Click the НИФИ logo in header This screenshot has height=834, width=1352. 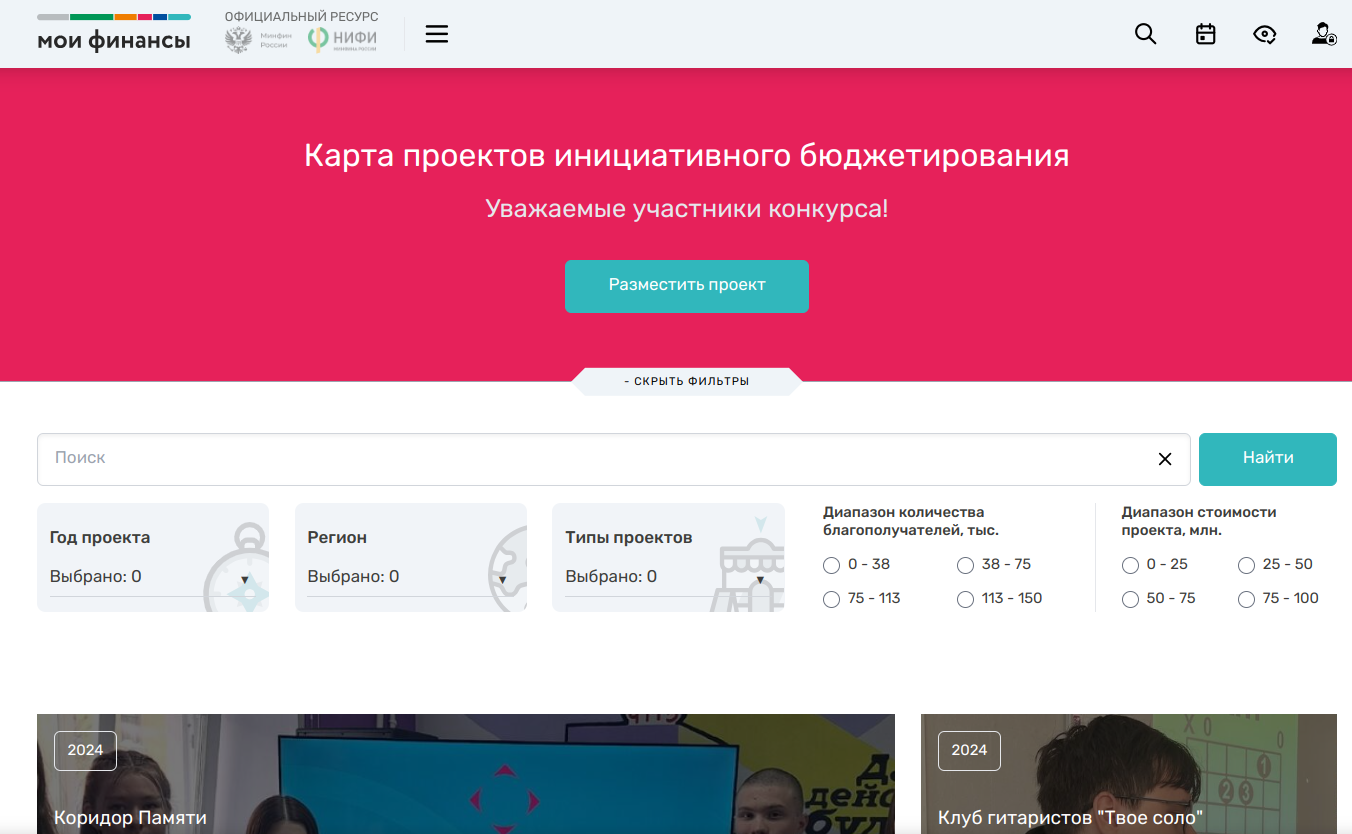click(343, 40)
